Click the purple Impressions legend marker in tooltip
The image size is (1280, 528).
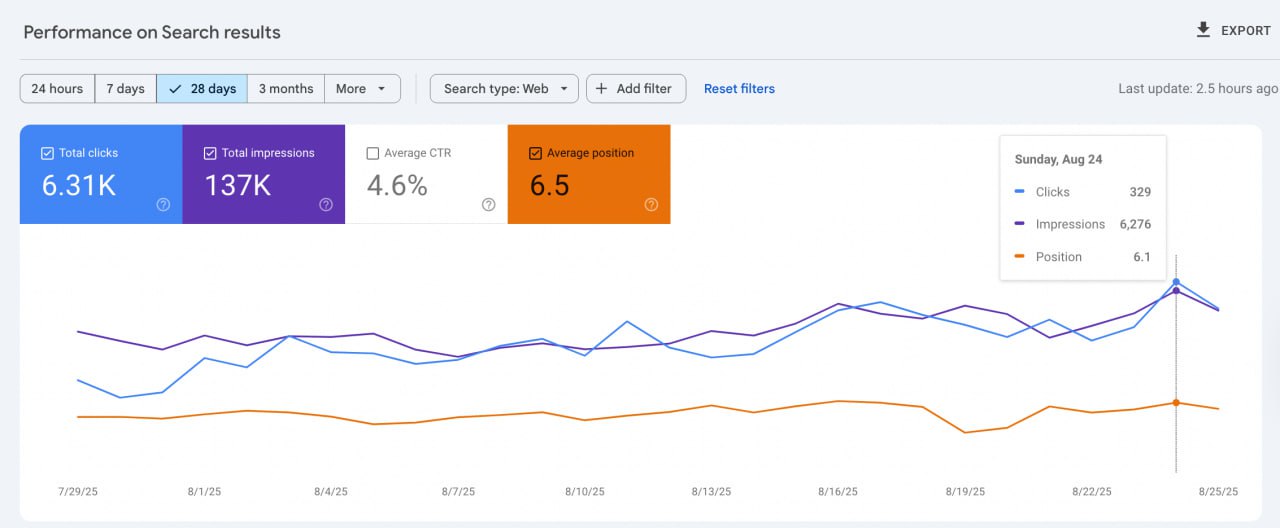point(1019,224)
